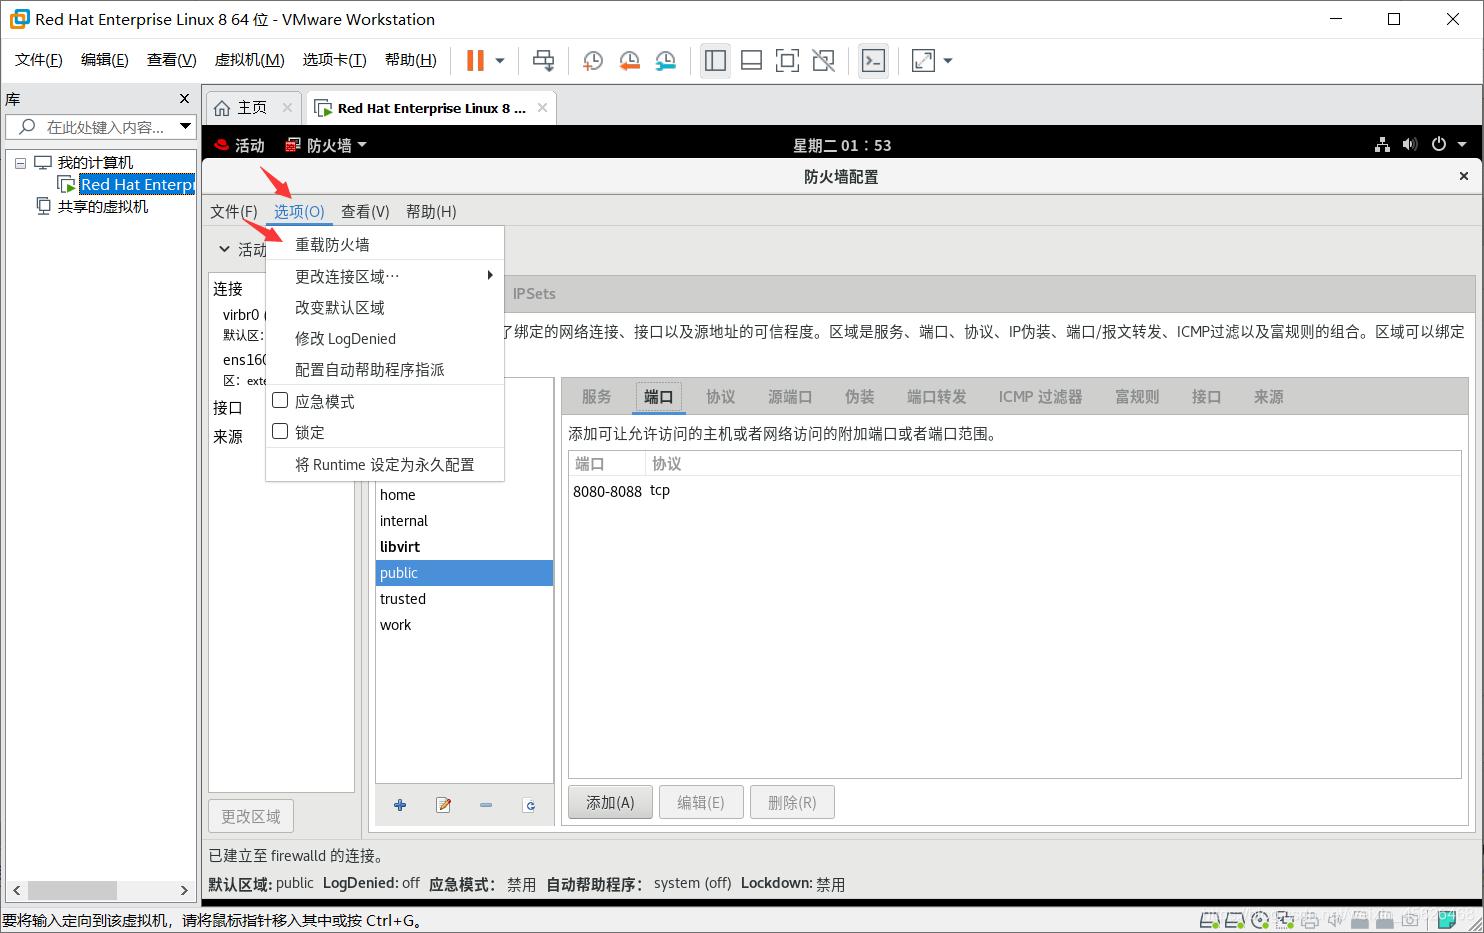Select port row 8080-8088 tcp
The image size is (1484, 933).
point(1014,490)
